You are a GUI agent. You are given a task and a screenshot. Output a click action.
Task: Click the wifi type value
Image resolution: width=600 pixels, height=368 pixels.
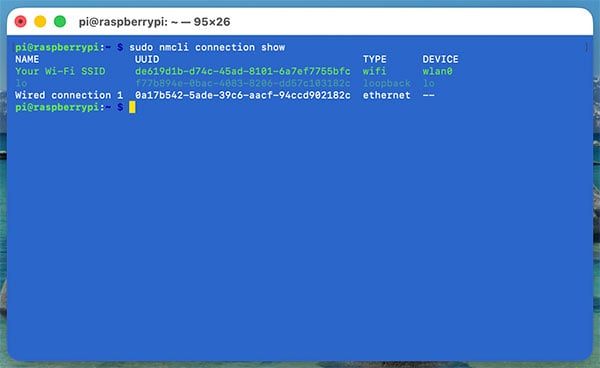375,71
